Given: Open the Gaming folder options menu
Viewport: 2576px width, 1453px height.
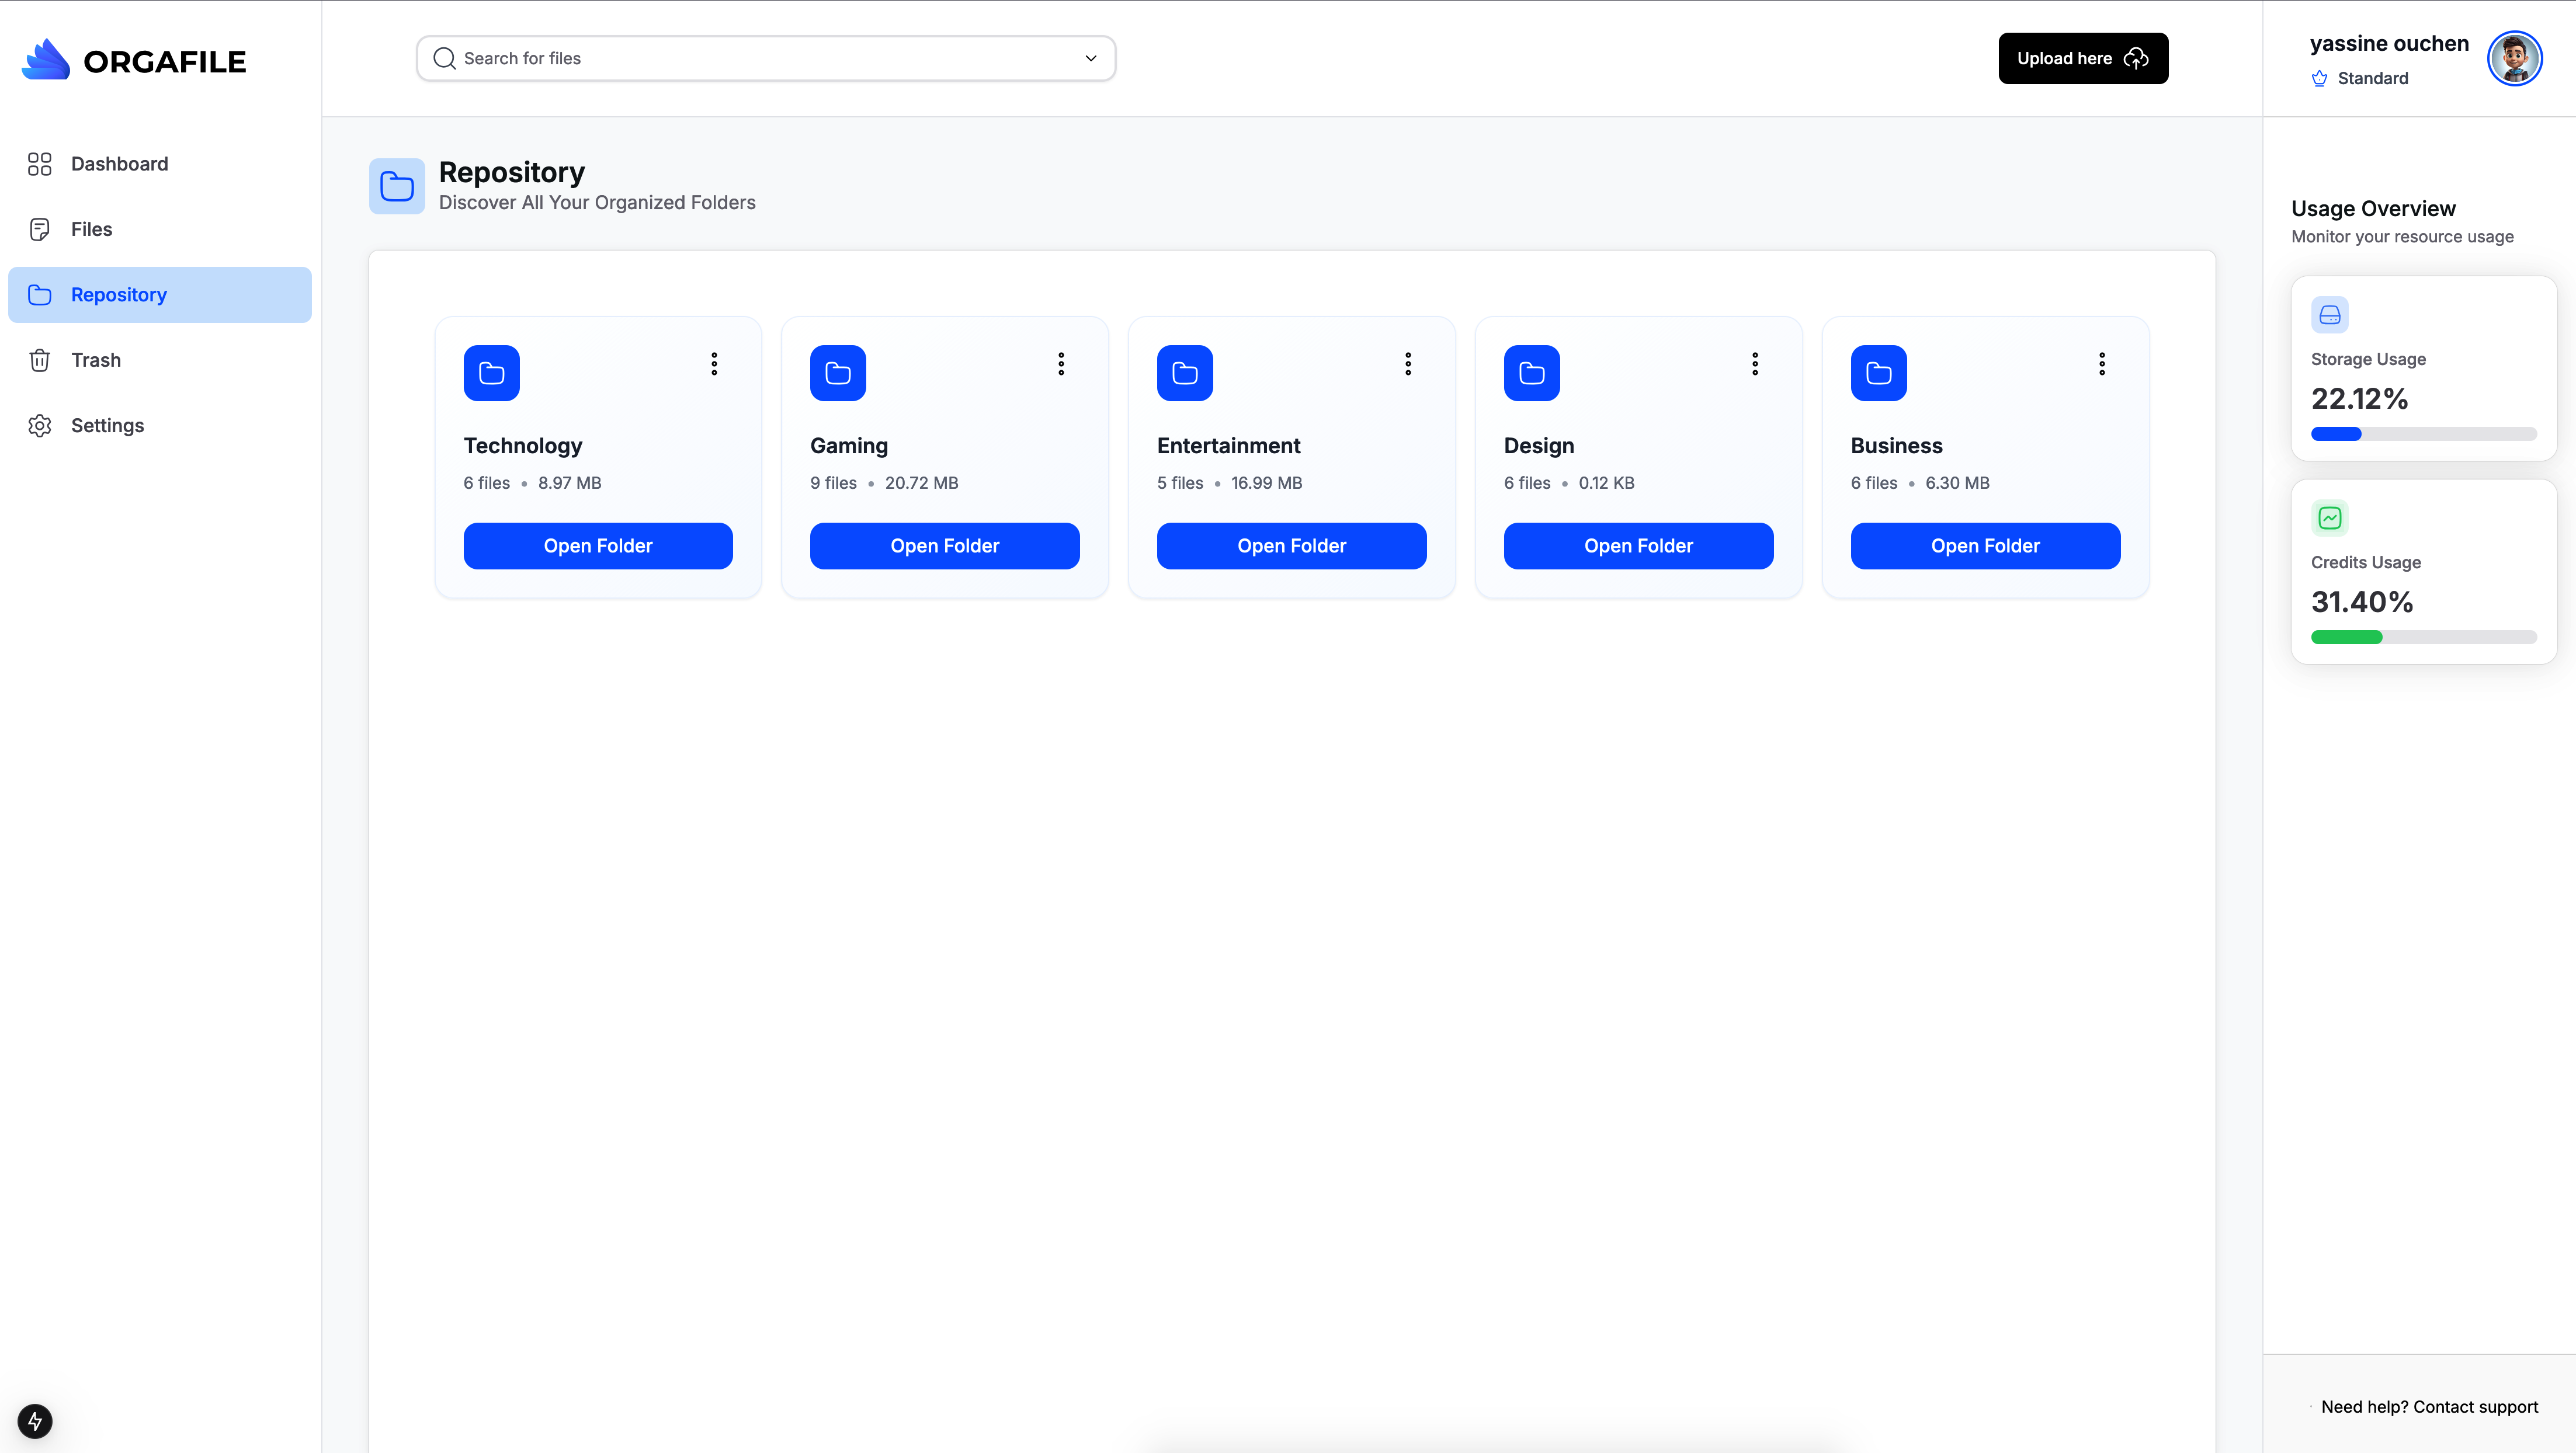Looking at the screenshot, I should (x=1061, y=364).
